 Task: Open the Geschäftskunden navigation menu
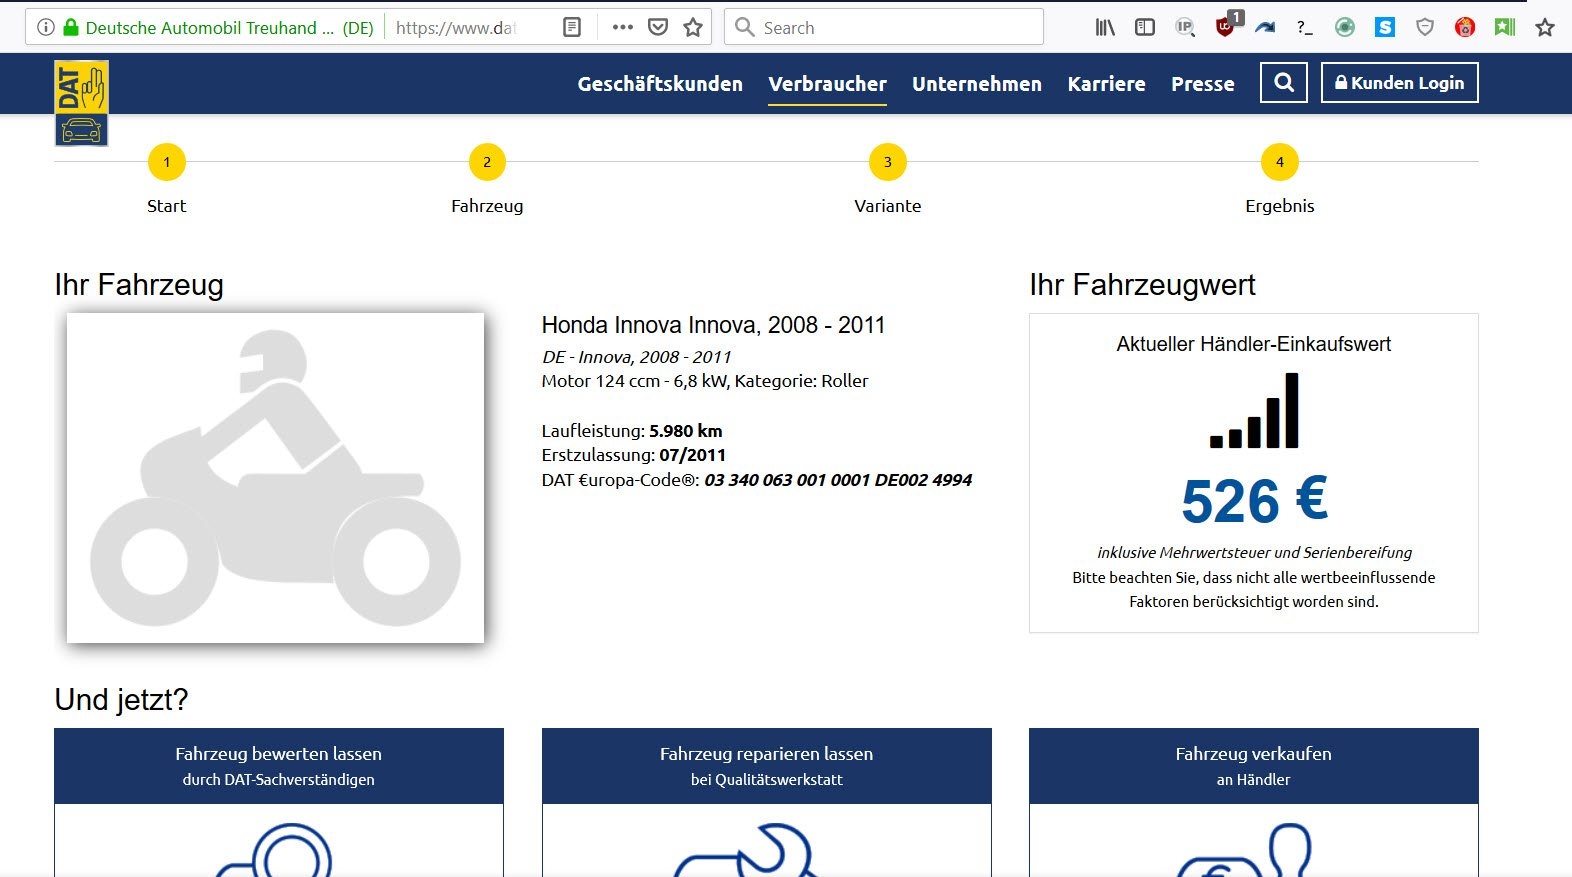[660, 84]
